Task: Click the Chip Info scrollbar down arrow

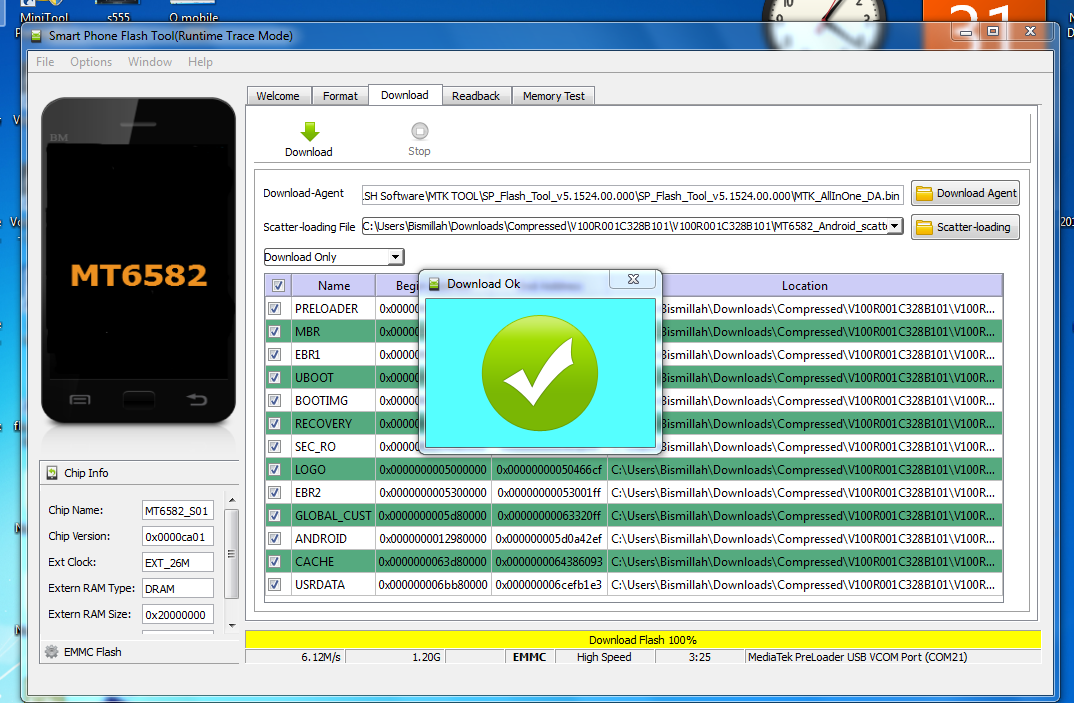Action: [x=232, y=625]
